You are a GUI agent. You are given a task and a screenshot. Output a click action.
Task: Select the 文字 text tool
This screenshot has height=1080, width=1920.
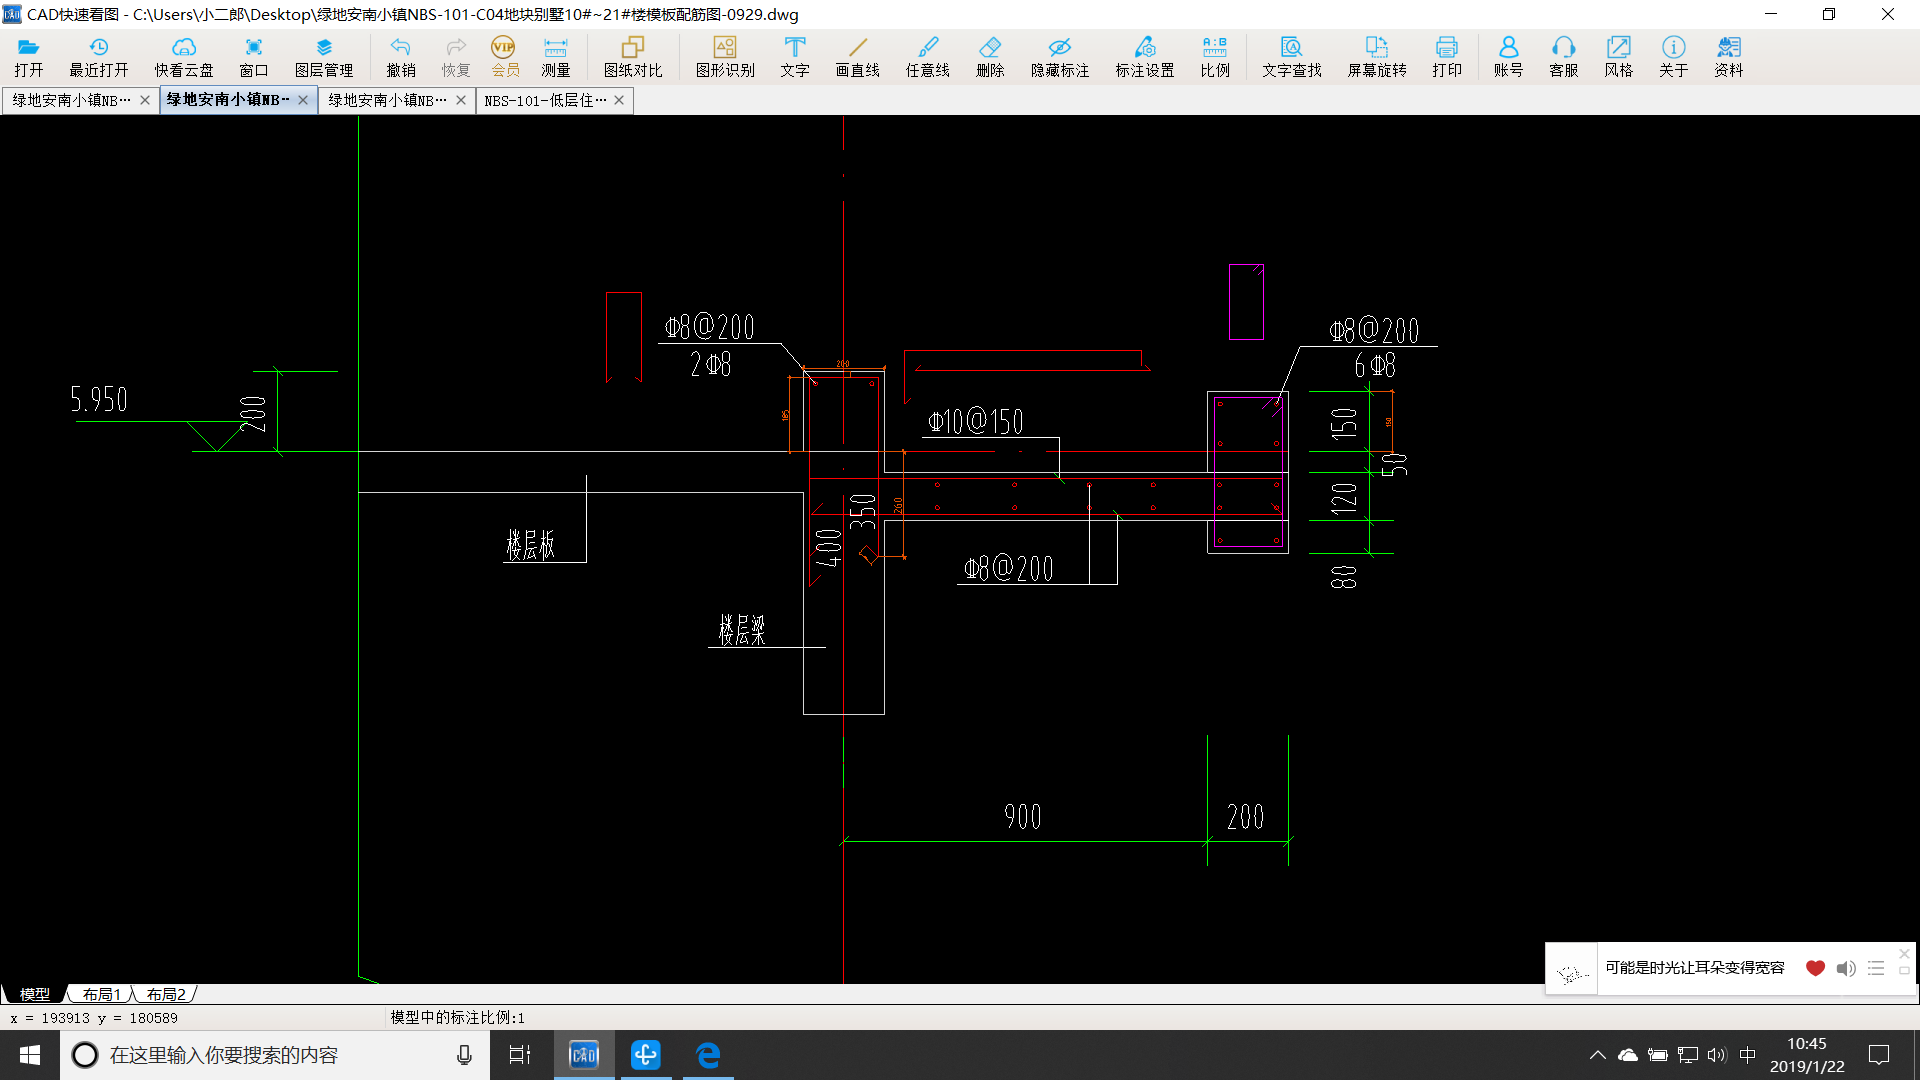pos(795,56)
